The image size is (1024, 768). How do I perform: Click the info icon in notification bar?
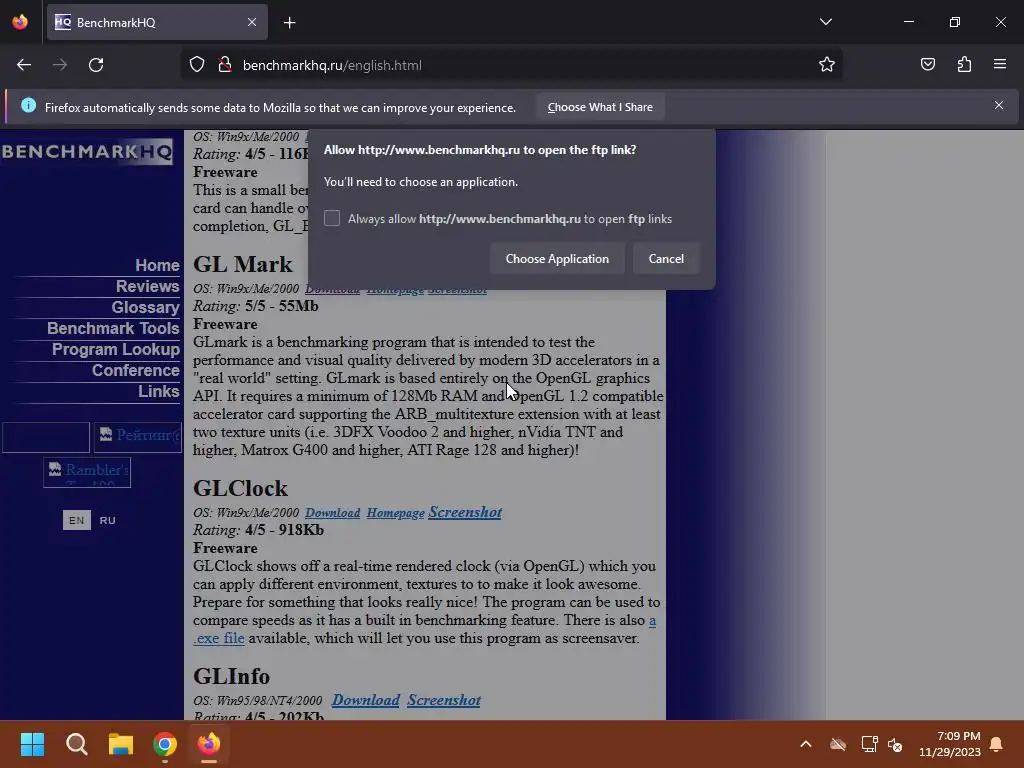click(x=28, y=105)
